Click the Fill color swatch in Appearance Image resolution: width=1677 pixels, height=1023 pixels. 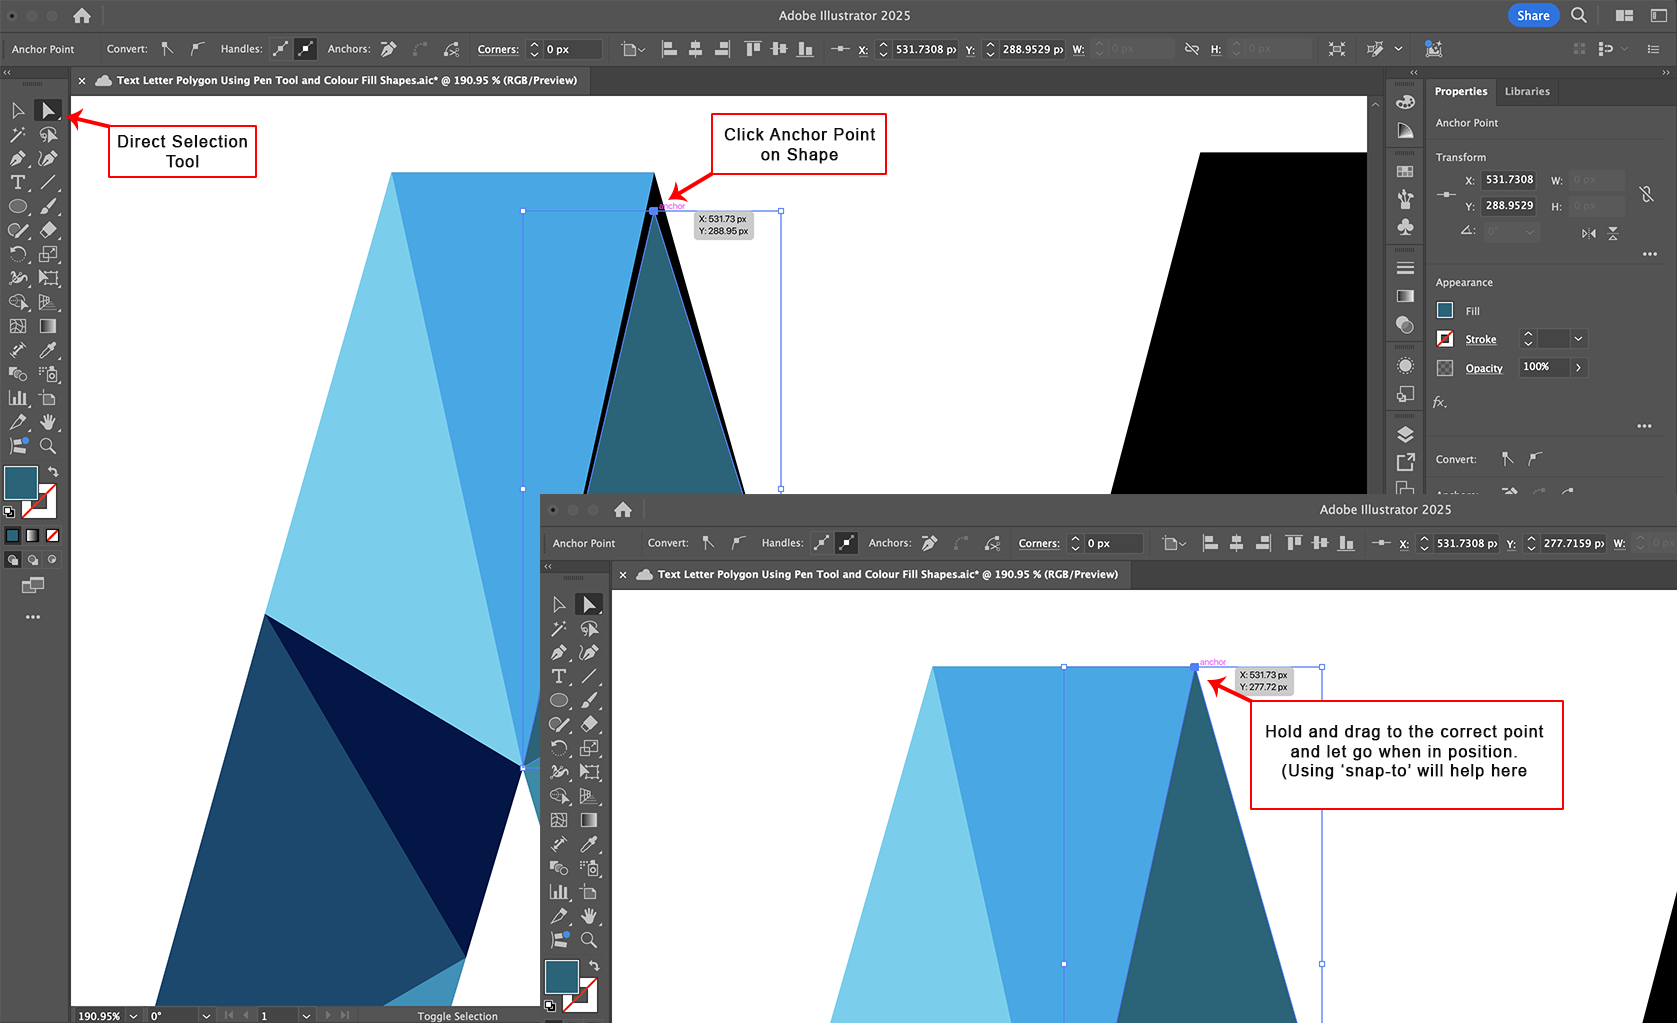click(1445, 310)
